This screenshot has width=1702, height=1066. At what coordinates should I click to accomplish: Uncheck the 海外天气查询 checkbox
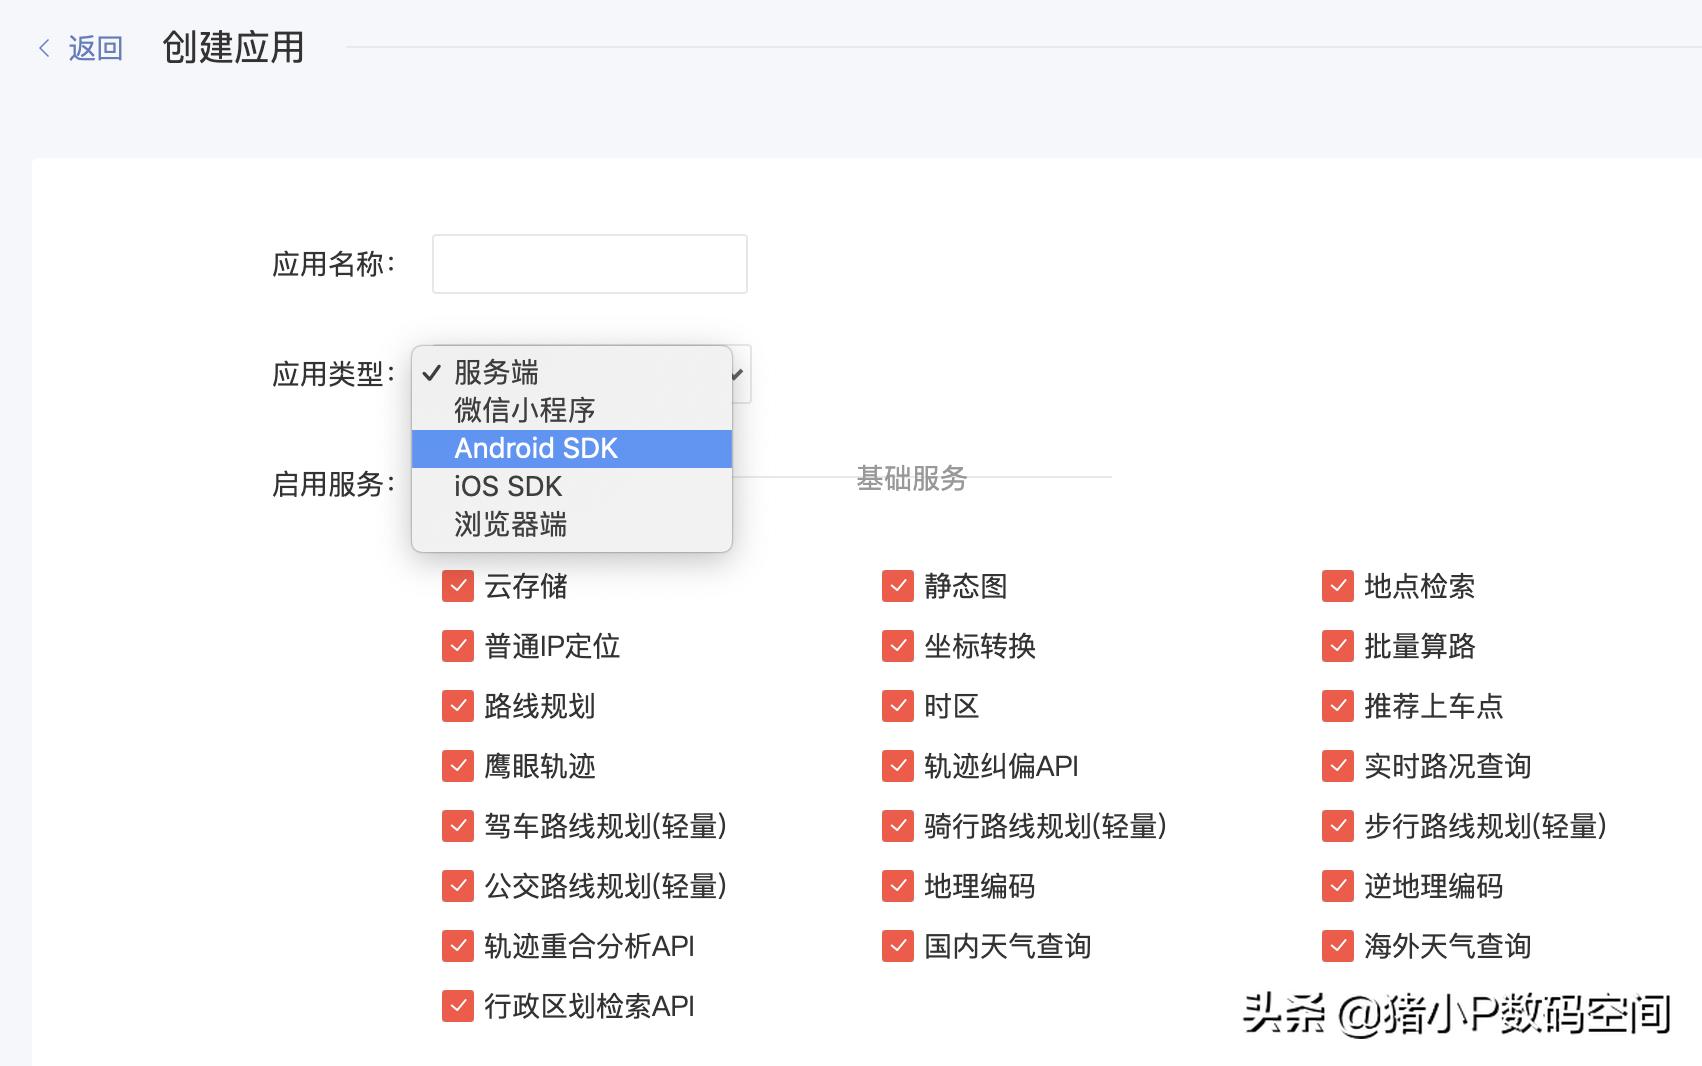tap(1338, 946)
